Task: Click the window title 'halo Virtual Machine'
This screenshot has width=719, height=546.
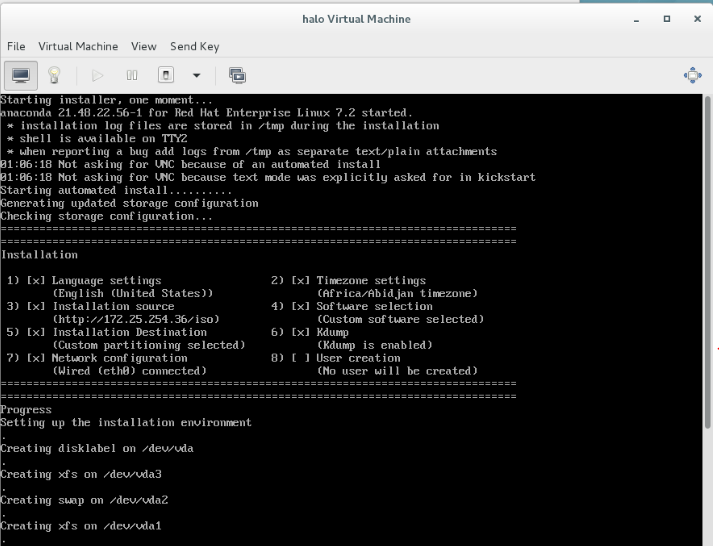Action: coord(356,19)
